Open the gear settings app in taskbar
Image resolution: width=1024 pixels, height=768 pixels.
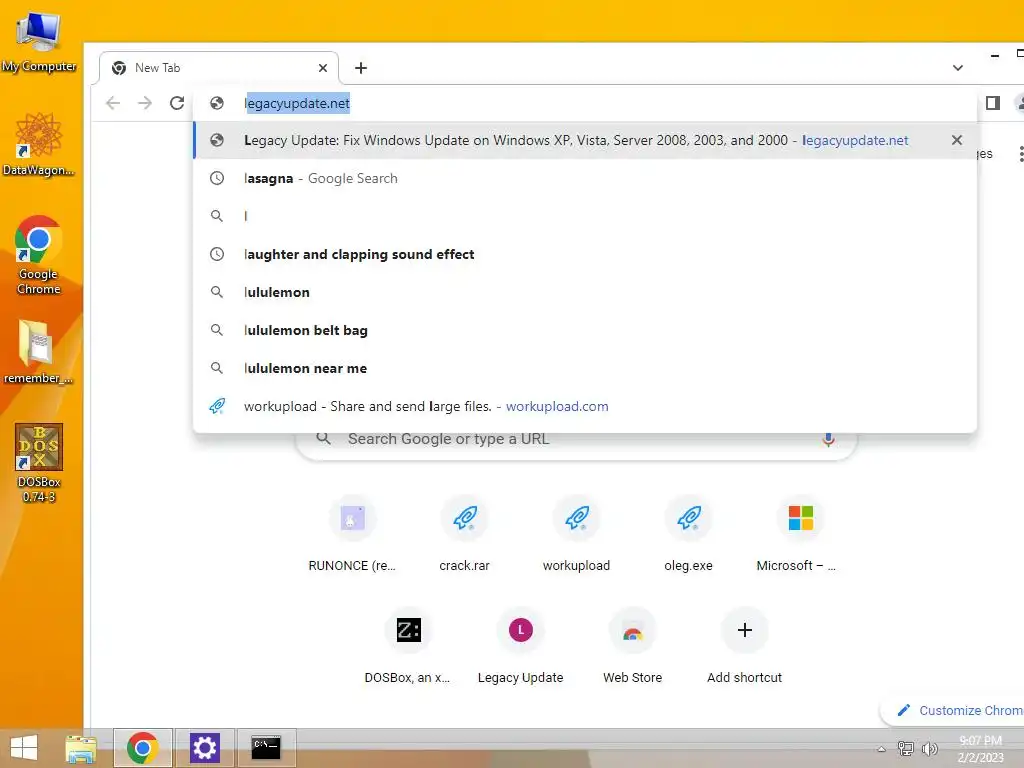pyautogui.click(x=204, y=748)
